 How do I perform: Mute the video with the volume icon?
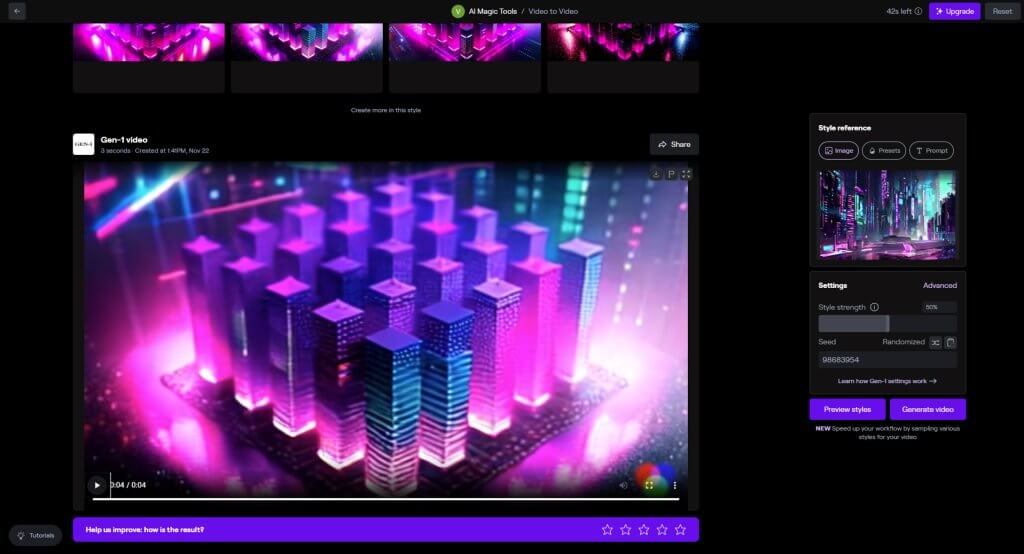(x=623, y=485)
